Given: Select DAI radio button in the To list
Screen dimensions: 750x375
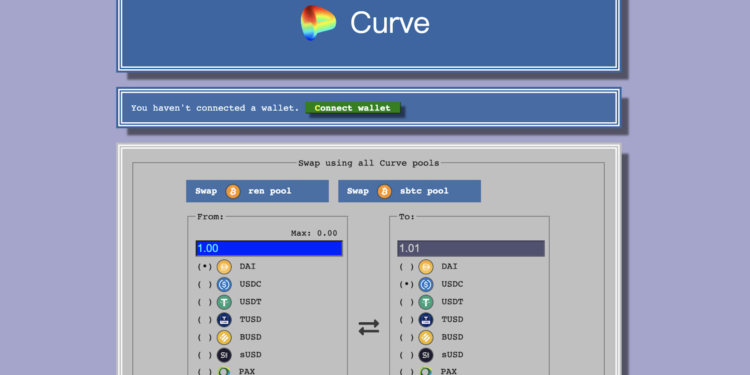Looking at the screenshot, I should [406, 266].
